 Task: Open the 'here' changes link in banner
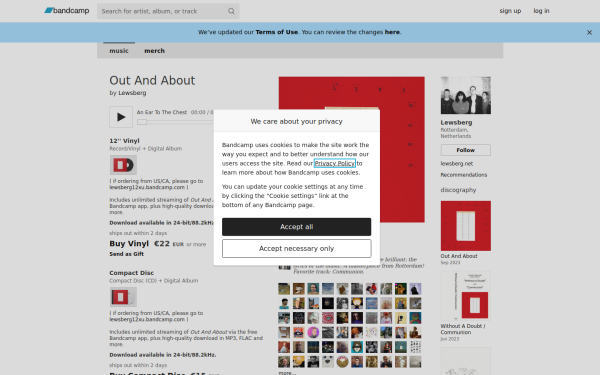(392, 32)
